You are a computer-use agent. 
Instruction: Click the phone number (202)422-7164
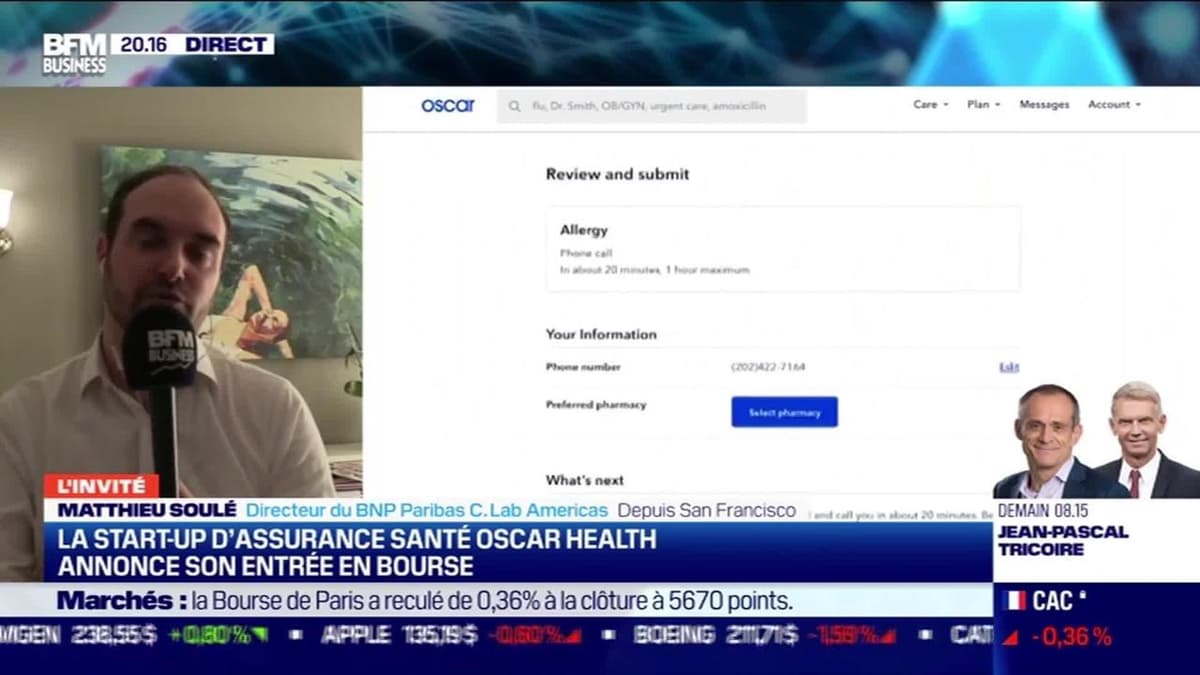[768, 367]
